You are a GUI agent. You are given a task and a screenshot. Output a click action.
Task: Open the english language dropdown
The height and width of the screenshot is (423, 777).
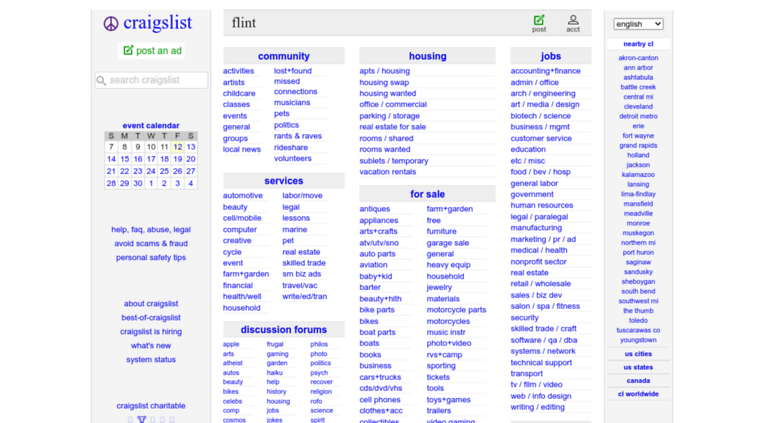tap(638, 24)
